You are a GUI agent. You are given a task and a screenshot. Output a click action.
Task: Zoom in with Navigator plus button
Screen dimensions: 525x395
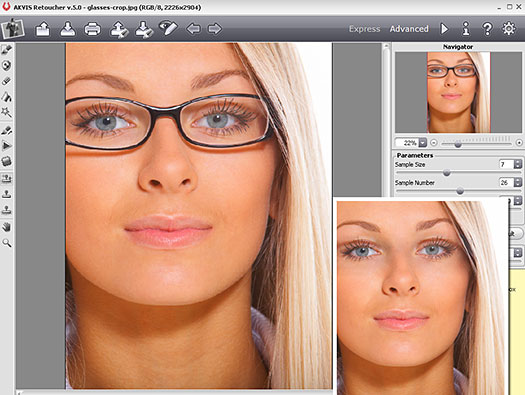pos(519,143)
